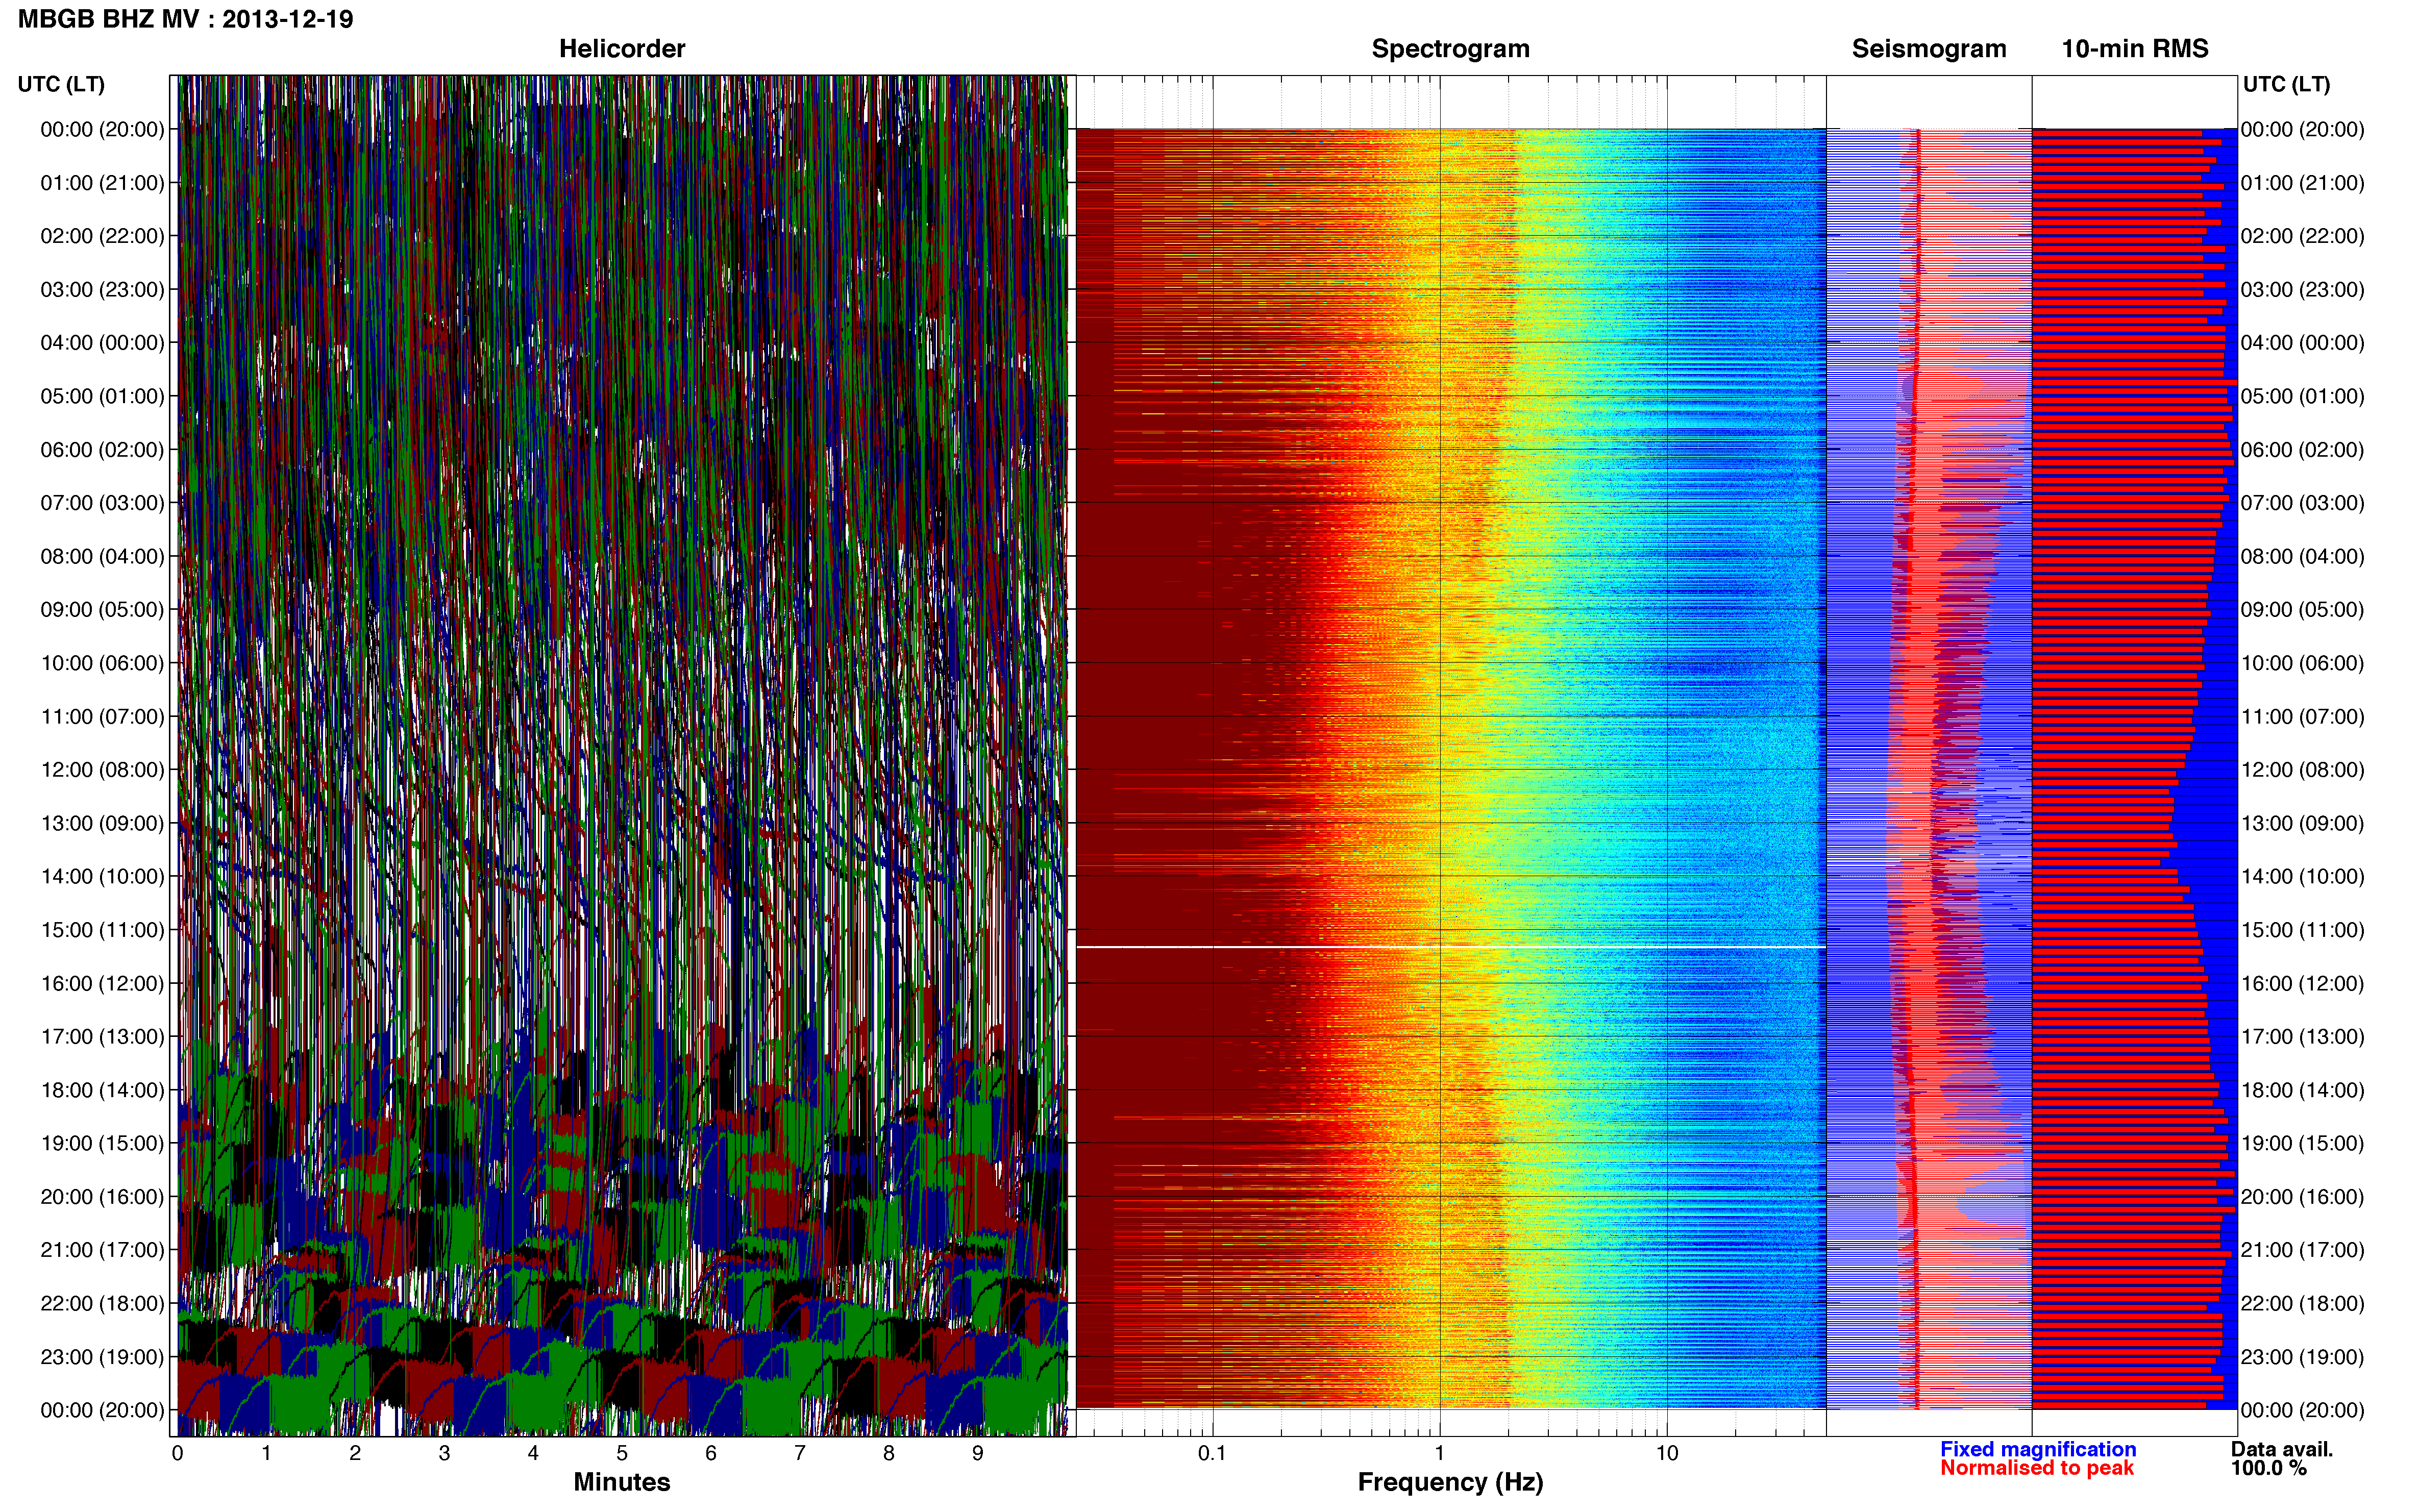Click the '10-min RMS' panel heading

[2135, 49]
